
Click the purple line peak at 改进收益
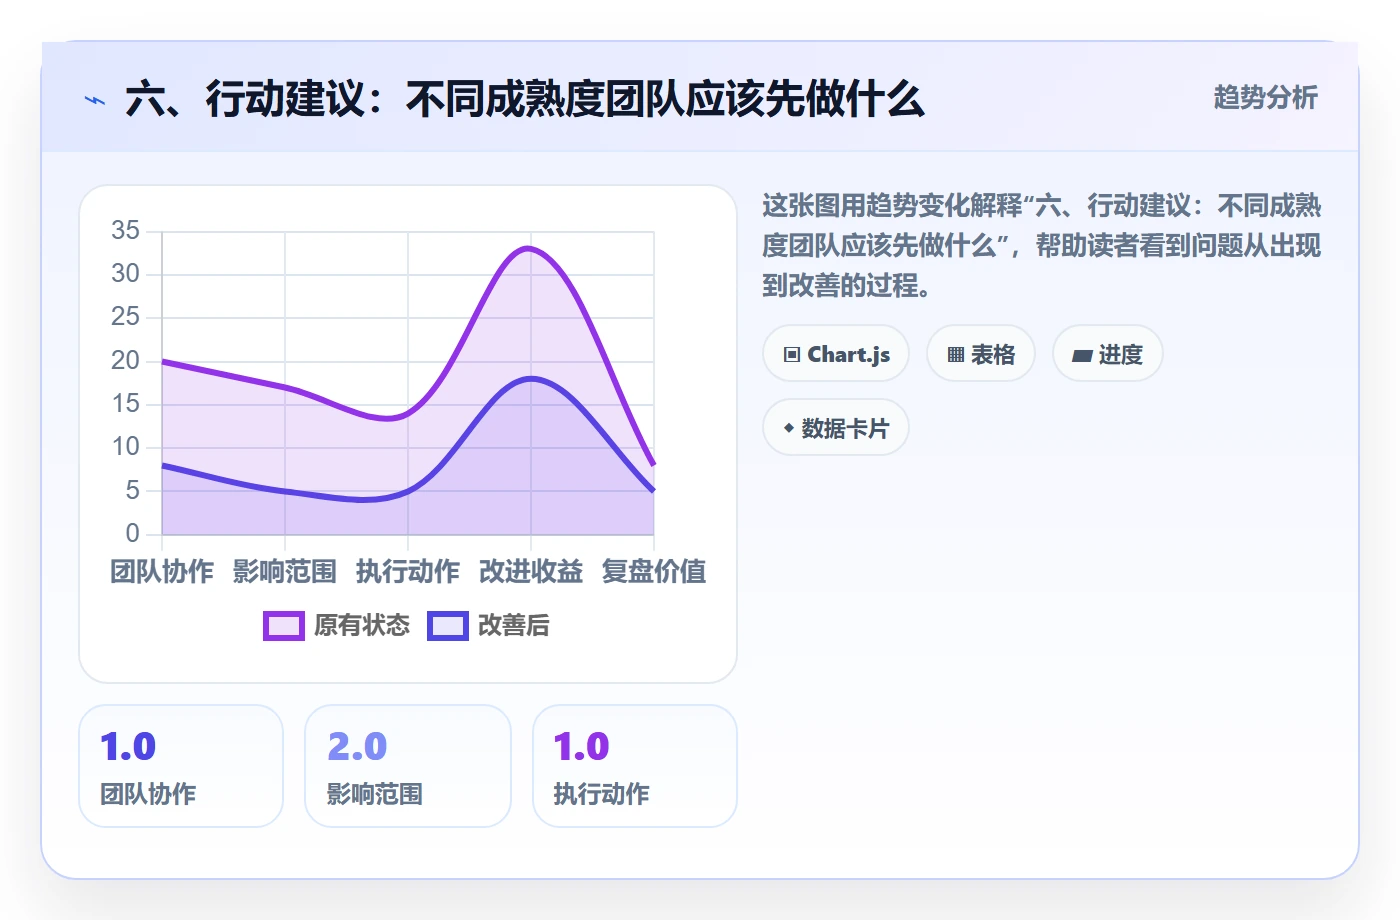point(529,248)
